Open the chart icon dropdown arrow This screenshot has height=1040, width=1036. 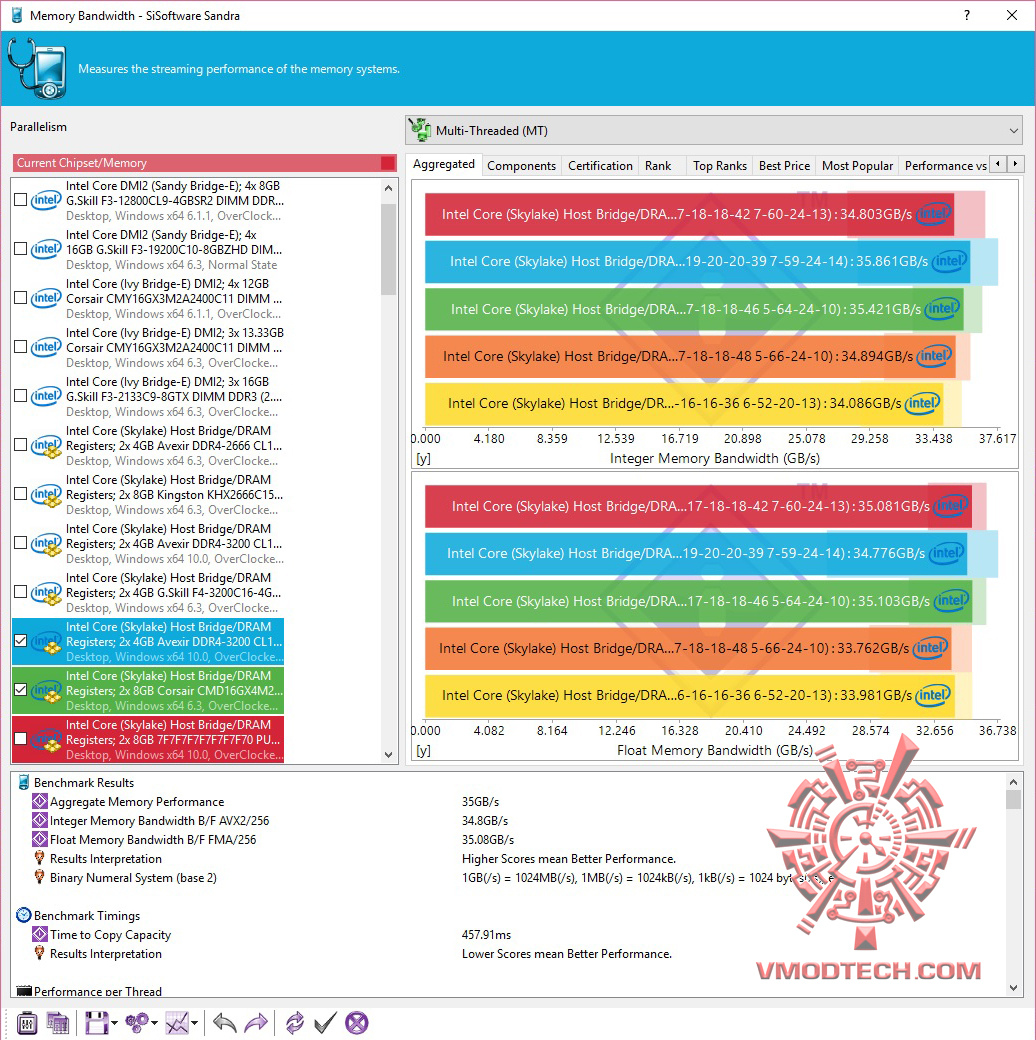click(194, 1023)
